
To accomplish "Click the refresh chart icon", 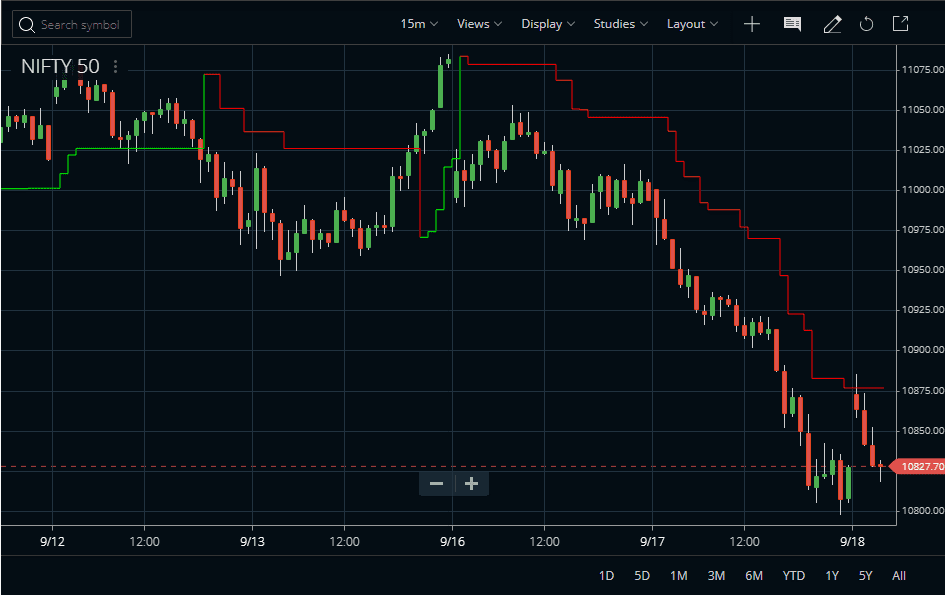I will tap(866, 24).
